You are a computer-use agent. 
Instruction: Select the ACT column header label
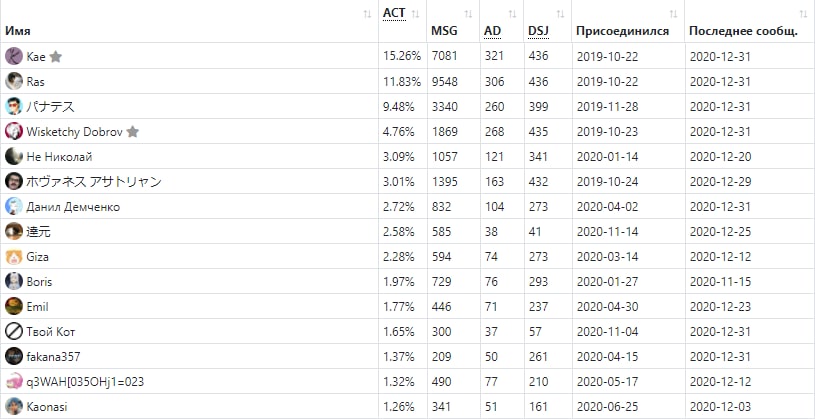(394, 14)
